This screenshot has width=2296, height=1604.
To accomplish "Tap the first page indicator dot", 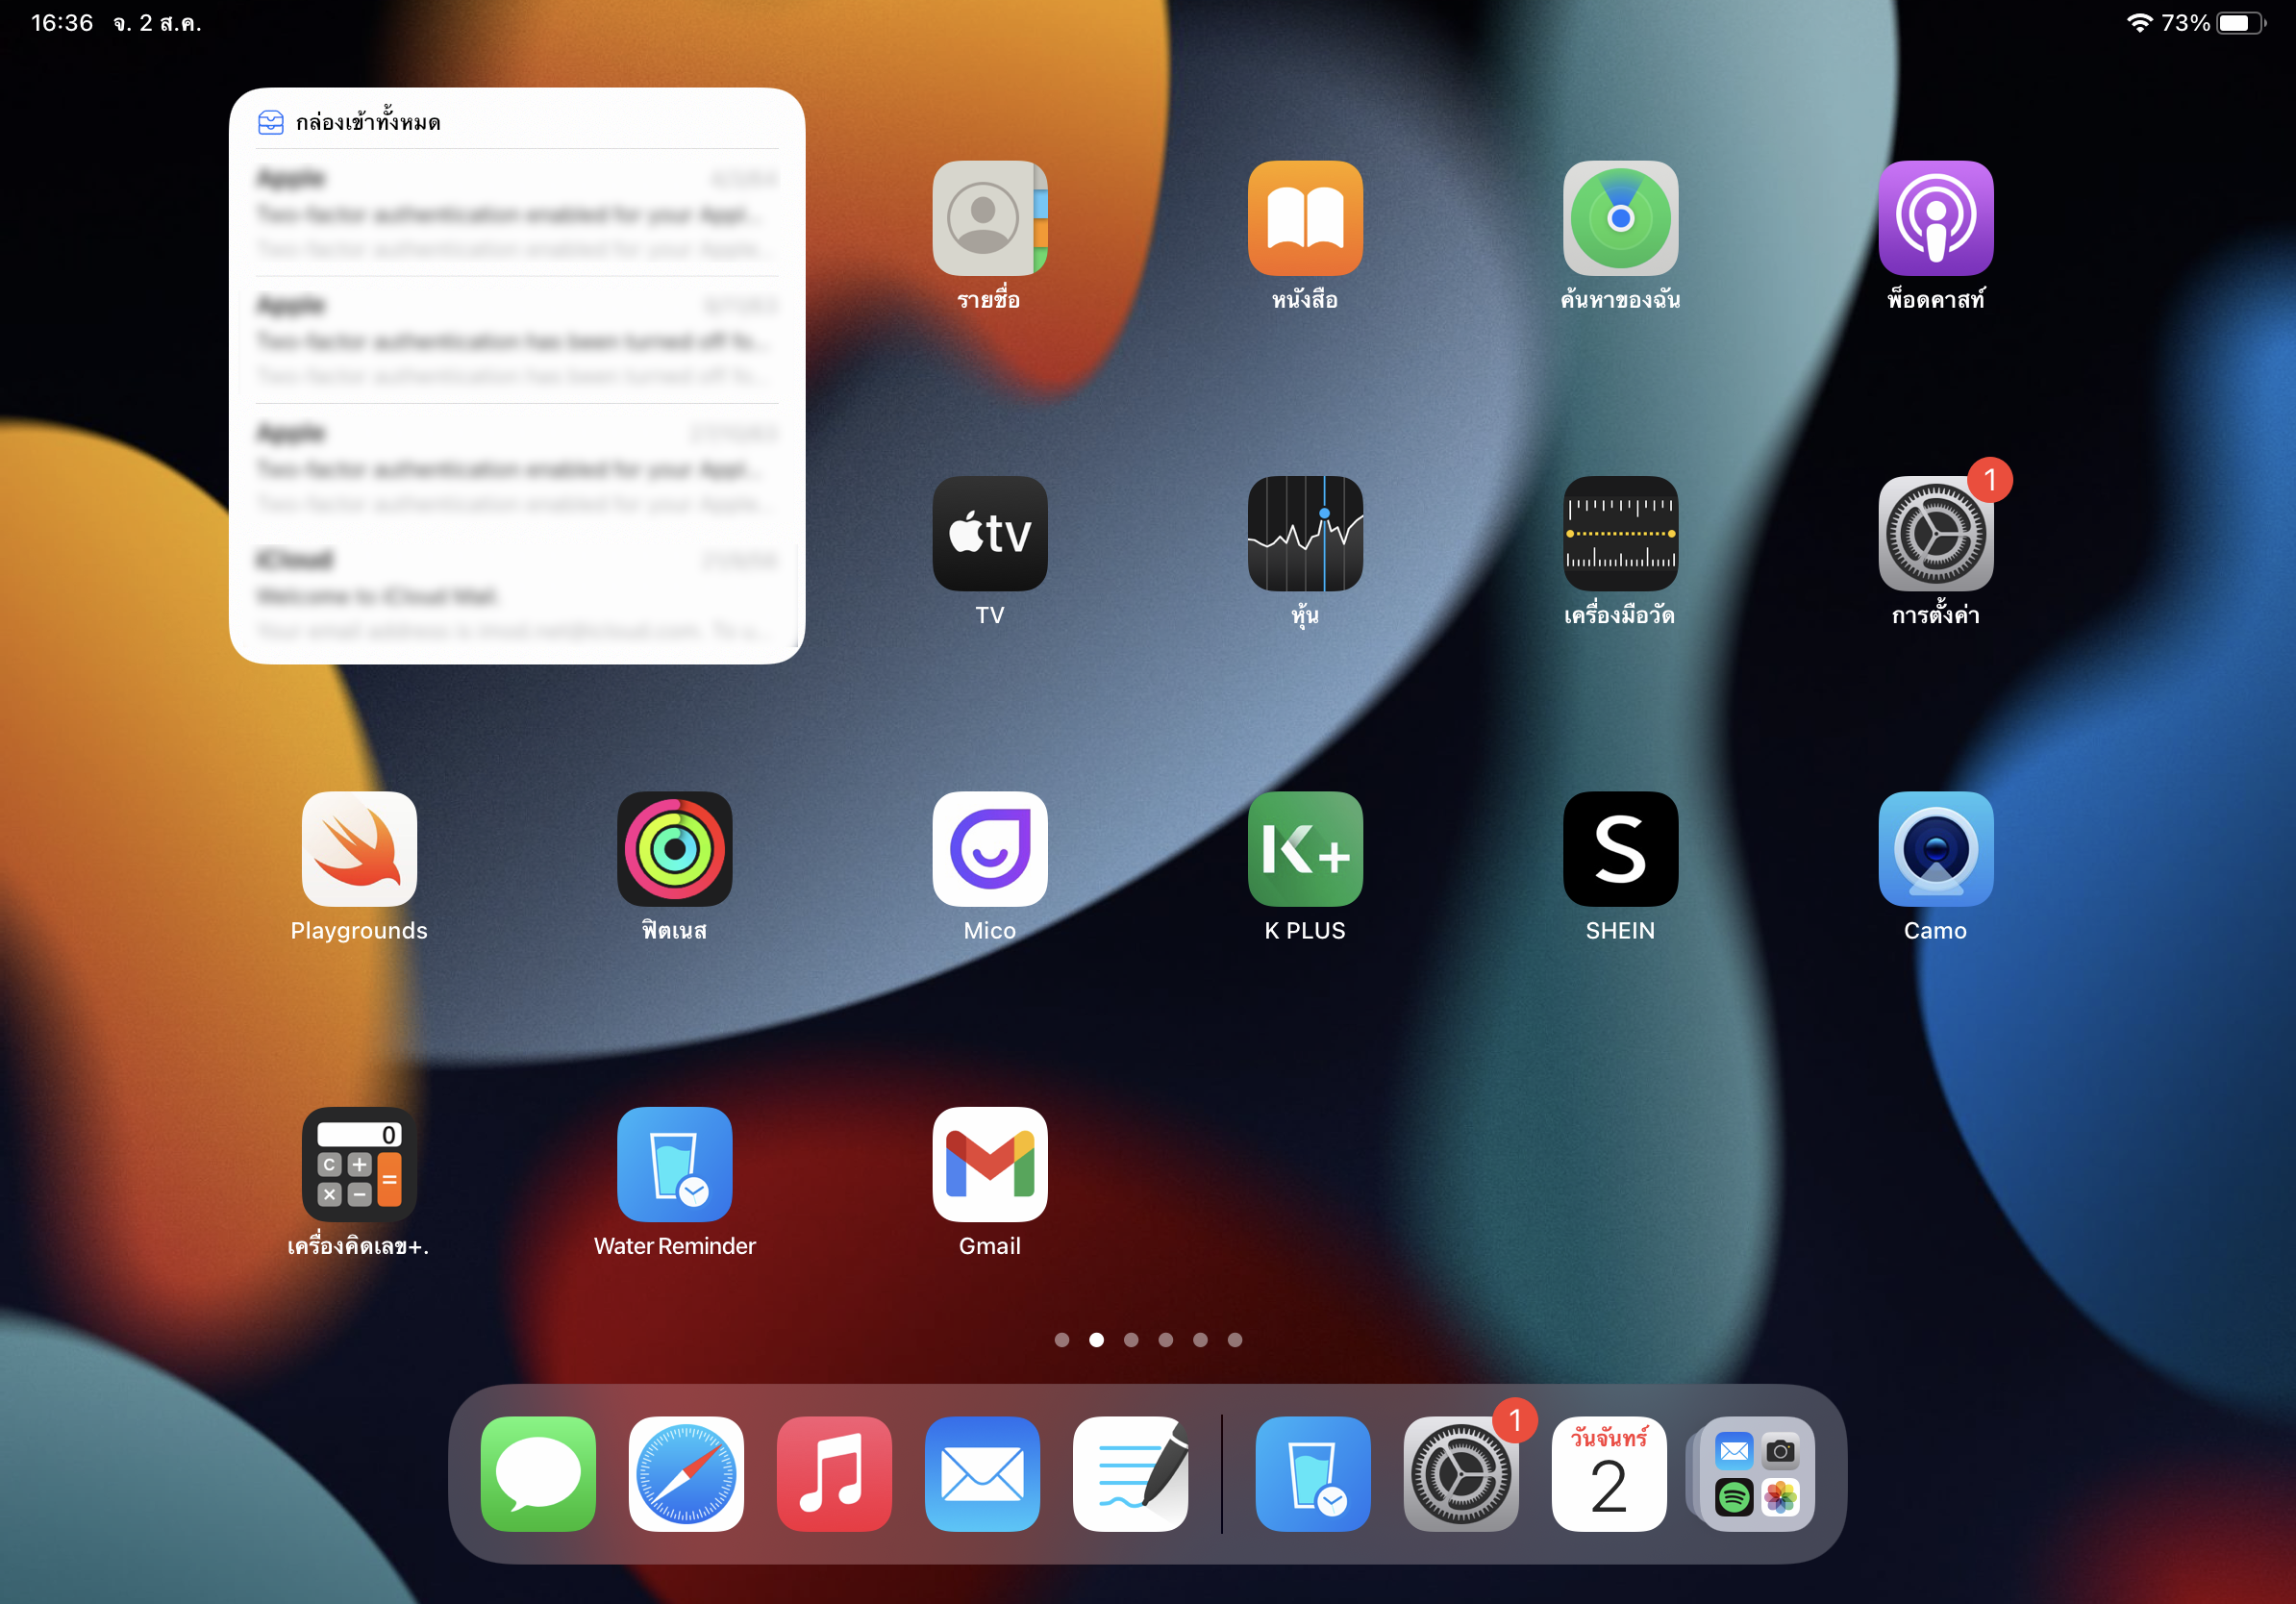I will point(1062,1340).
